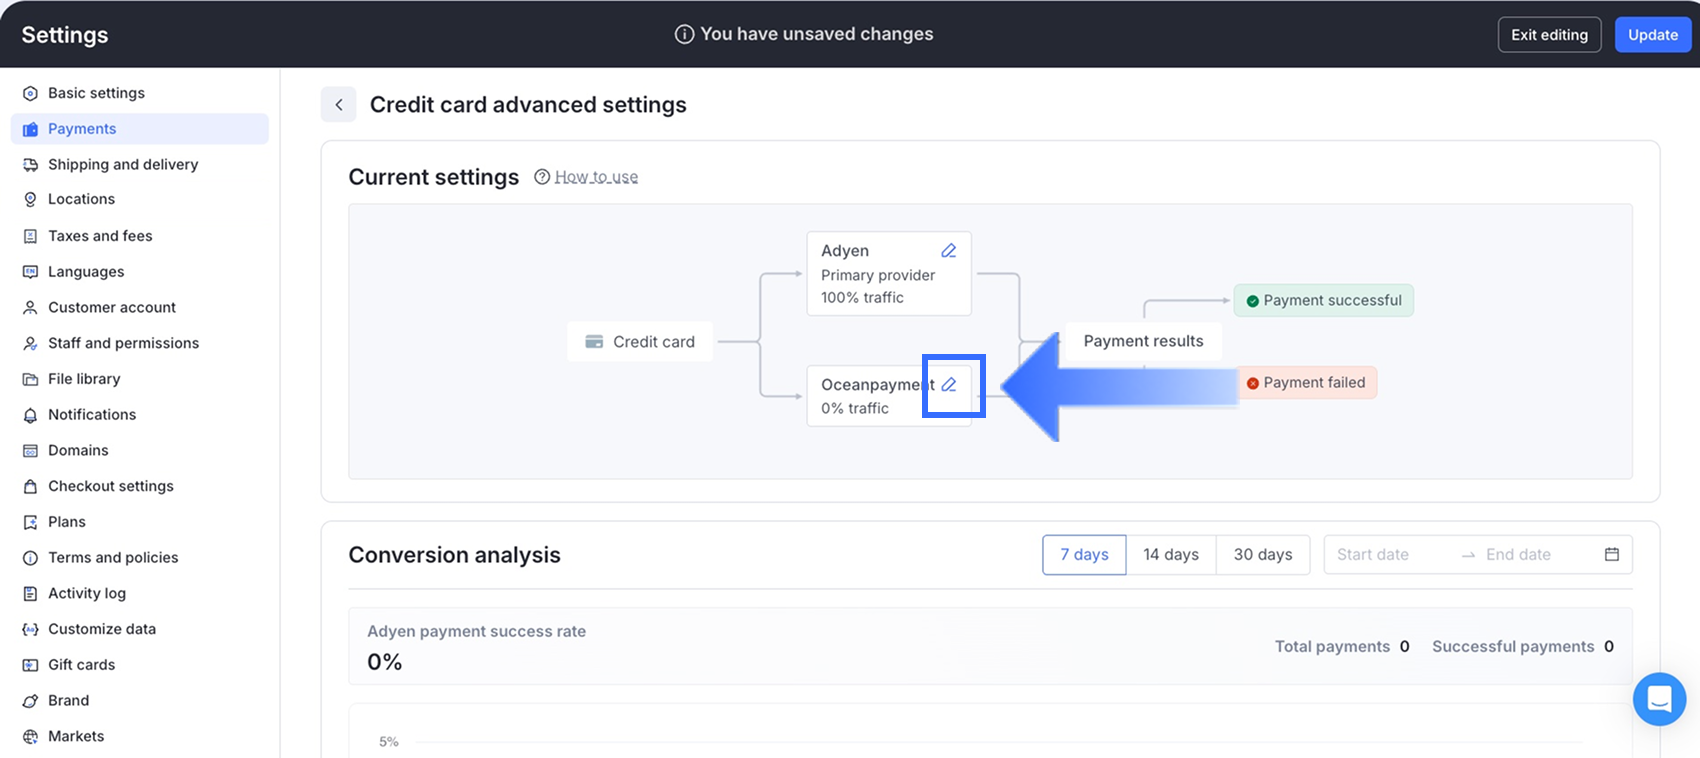Select the 7 days range
The height and width of the screenshot is (758, 1700).
(1084, 555)
